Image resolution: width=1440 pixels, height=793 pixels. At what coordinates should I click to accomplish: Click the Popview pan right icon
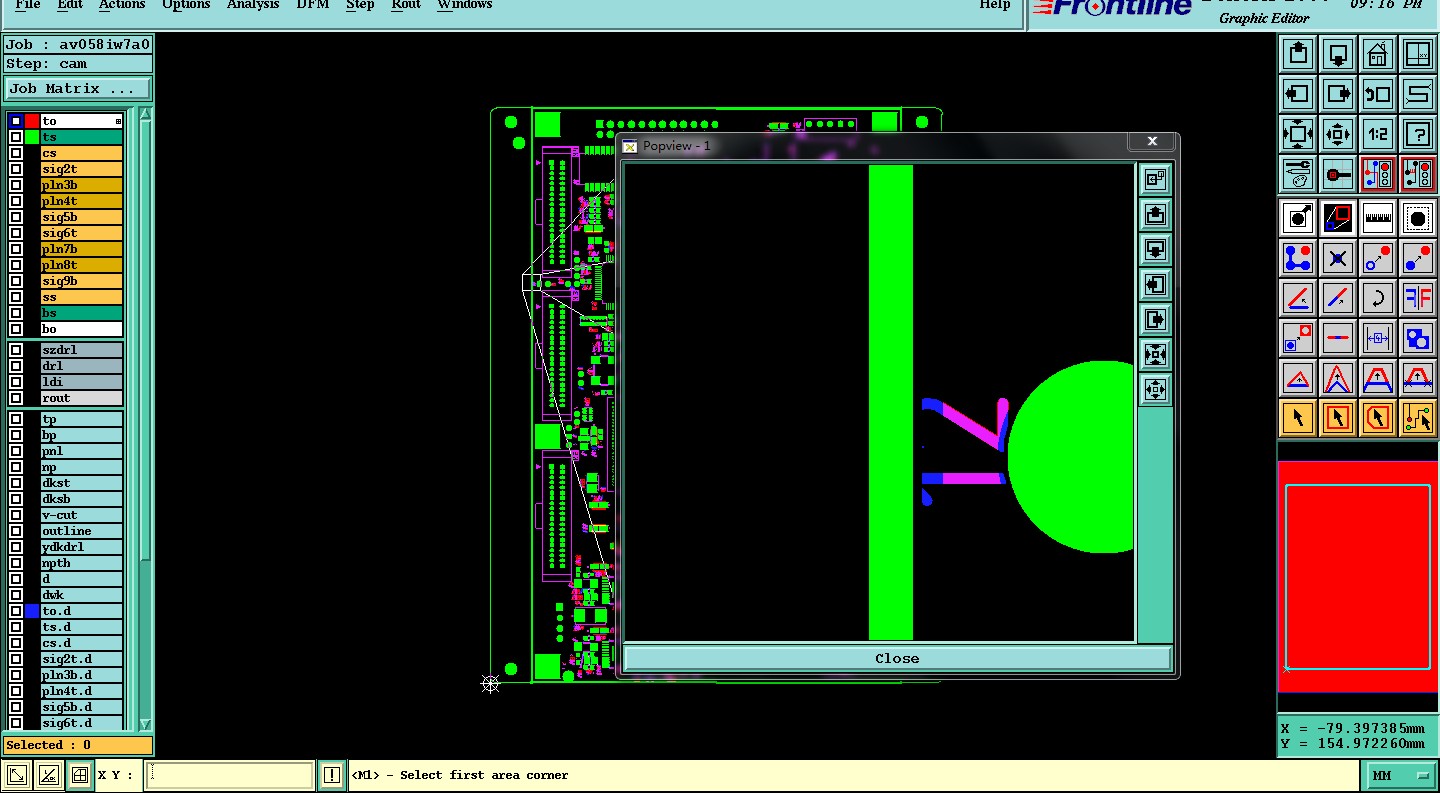point(1155,320)
